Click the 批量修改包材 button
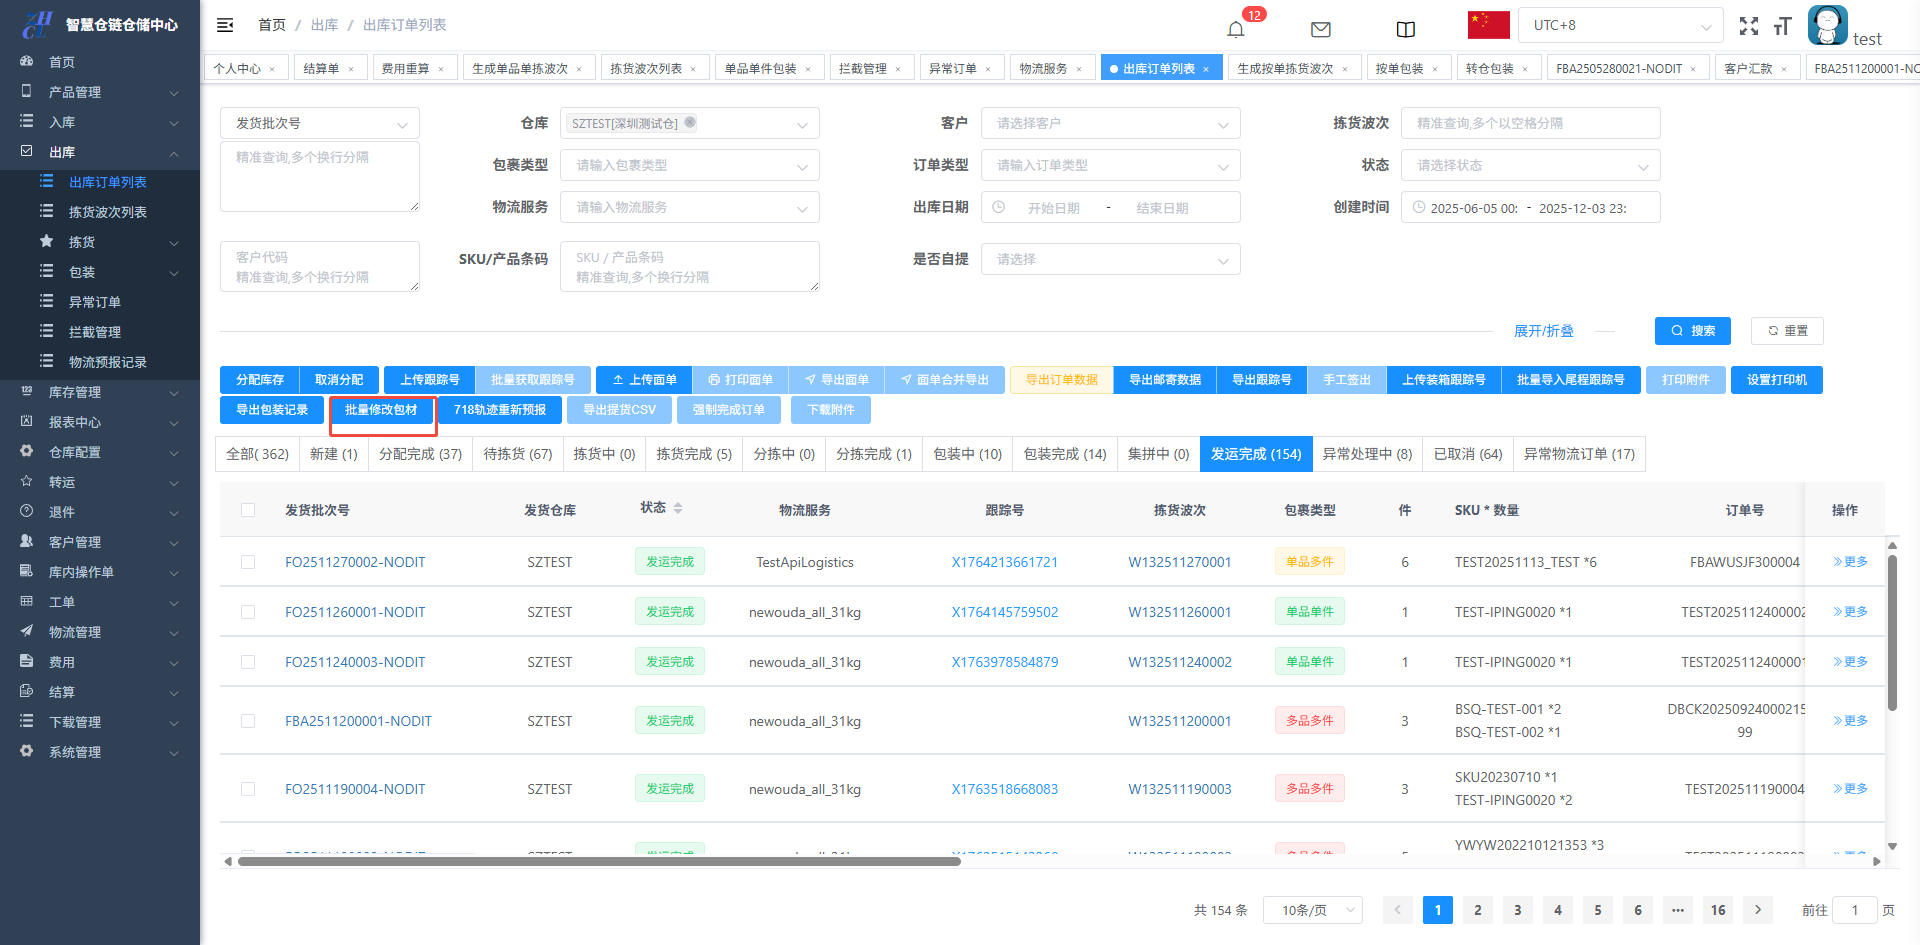Image resolution: width=1920 pixels, height=945 pixels. tap(381, 410)
